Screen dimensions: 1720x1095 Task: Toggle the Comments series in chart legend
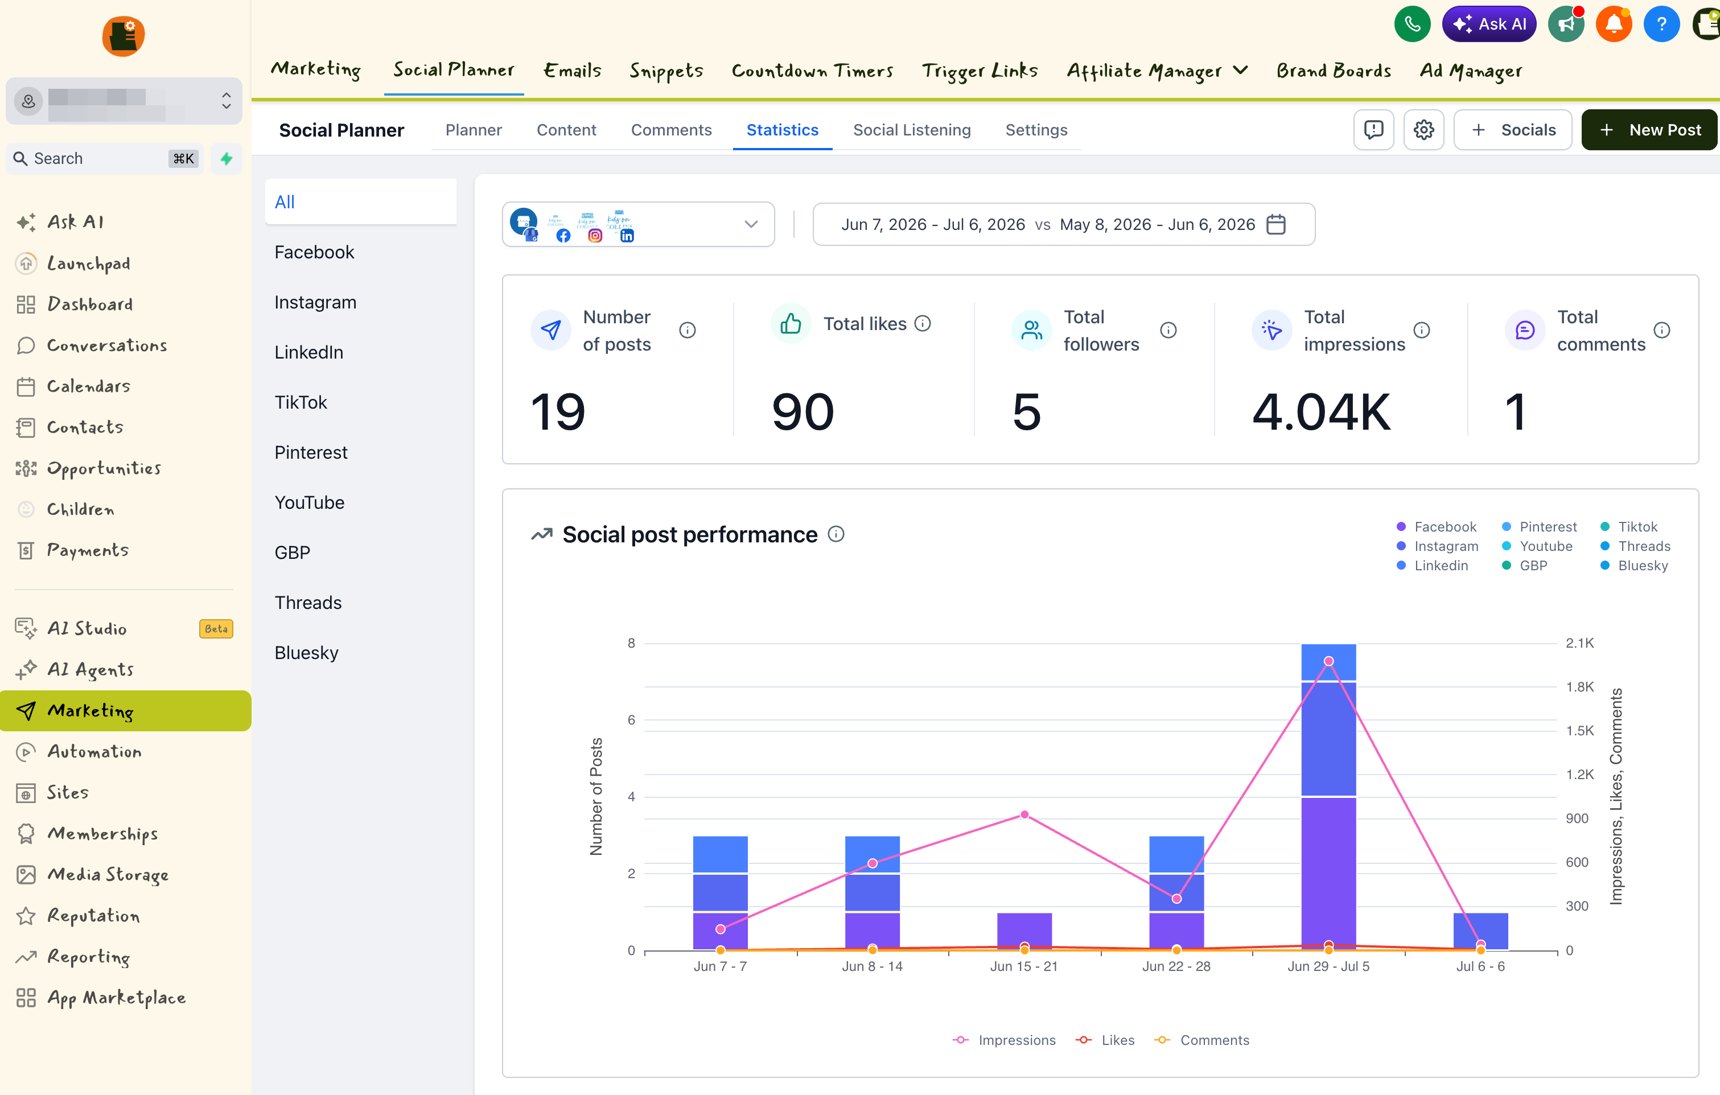(1202, 1040)
